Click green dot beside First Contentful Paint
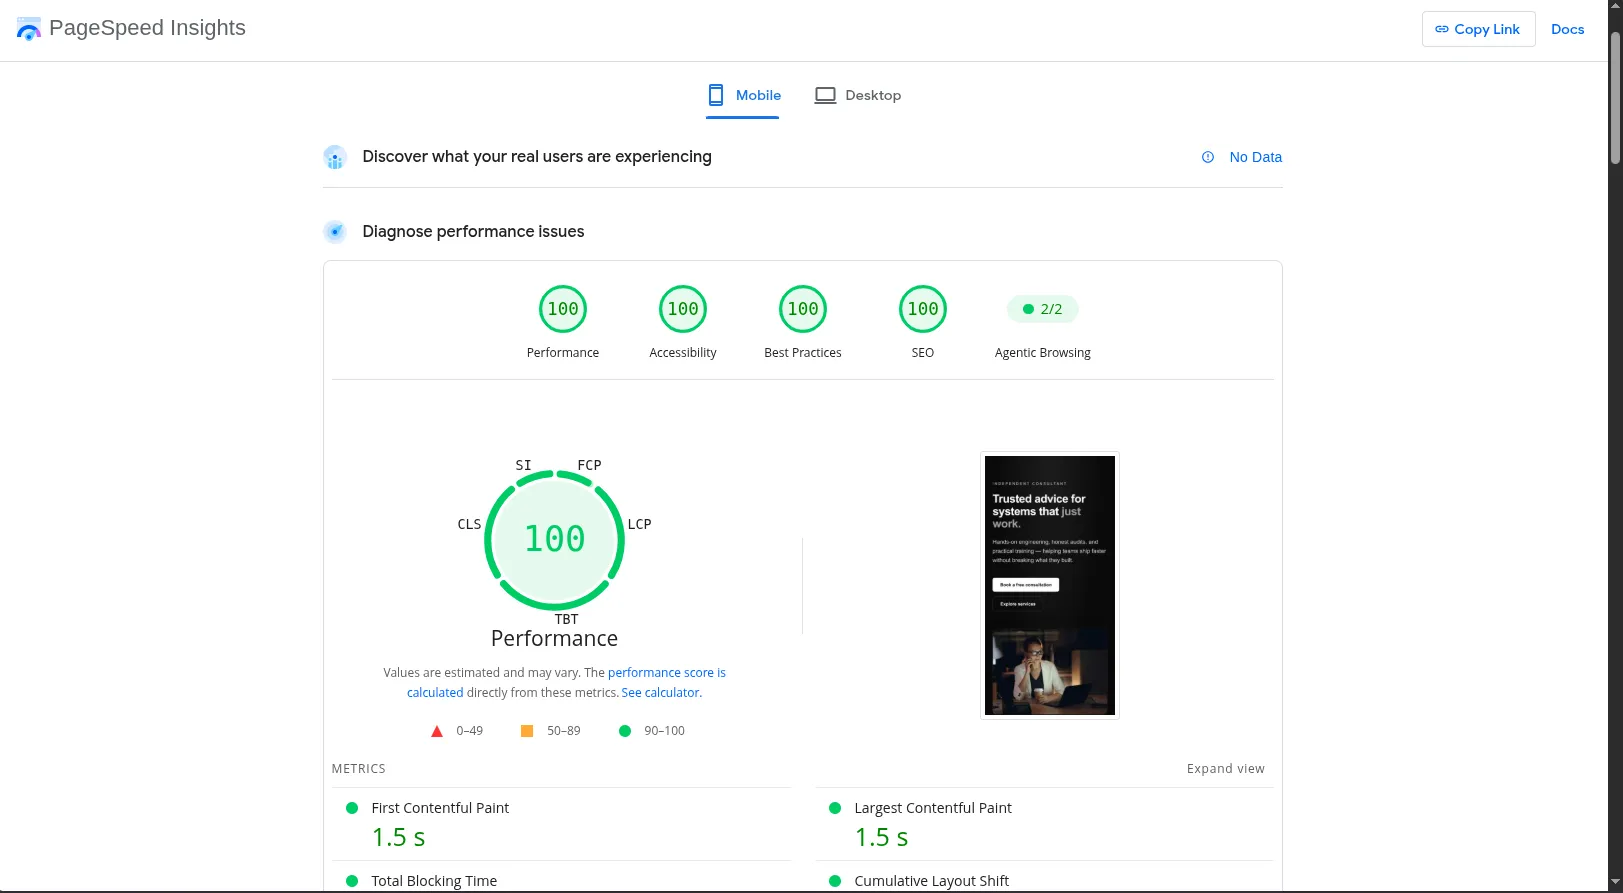The height and width of the screenshot is (893, 1623). [x=352, y=808]
